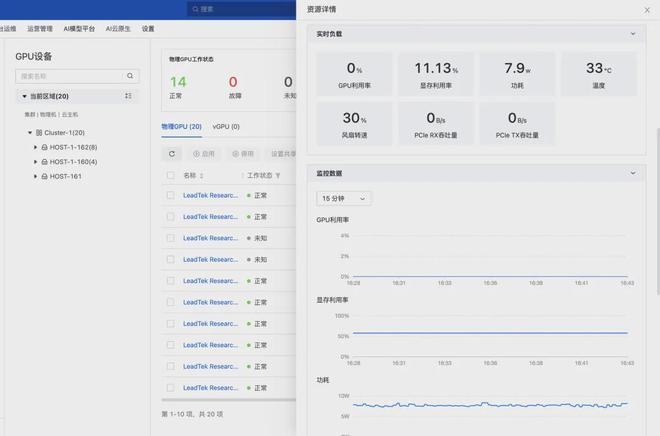Image resolution: width=660 pixels, height=436 pixels.
Task: Click the 集群 | 物理机 | 云主机 label
Action: tap(51, 114)
